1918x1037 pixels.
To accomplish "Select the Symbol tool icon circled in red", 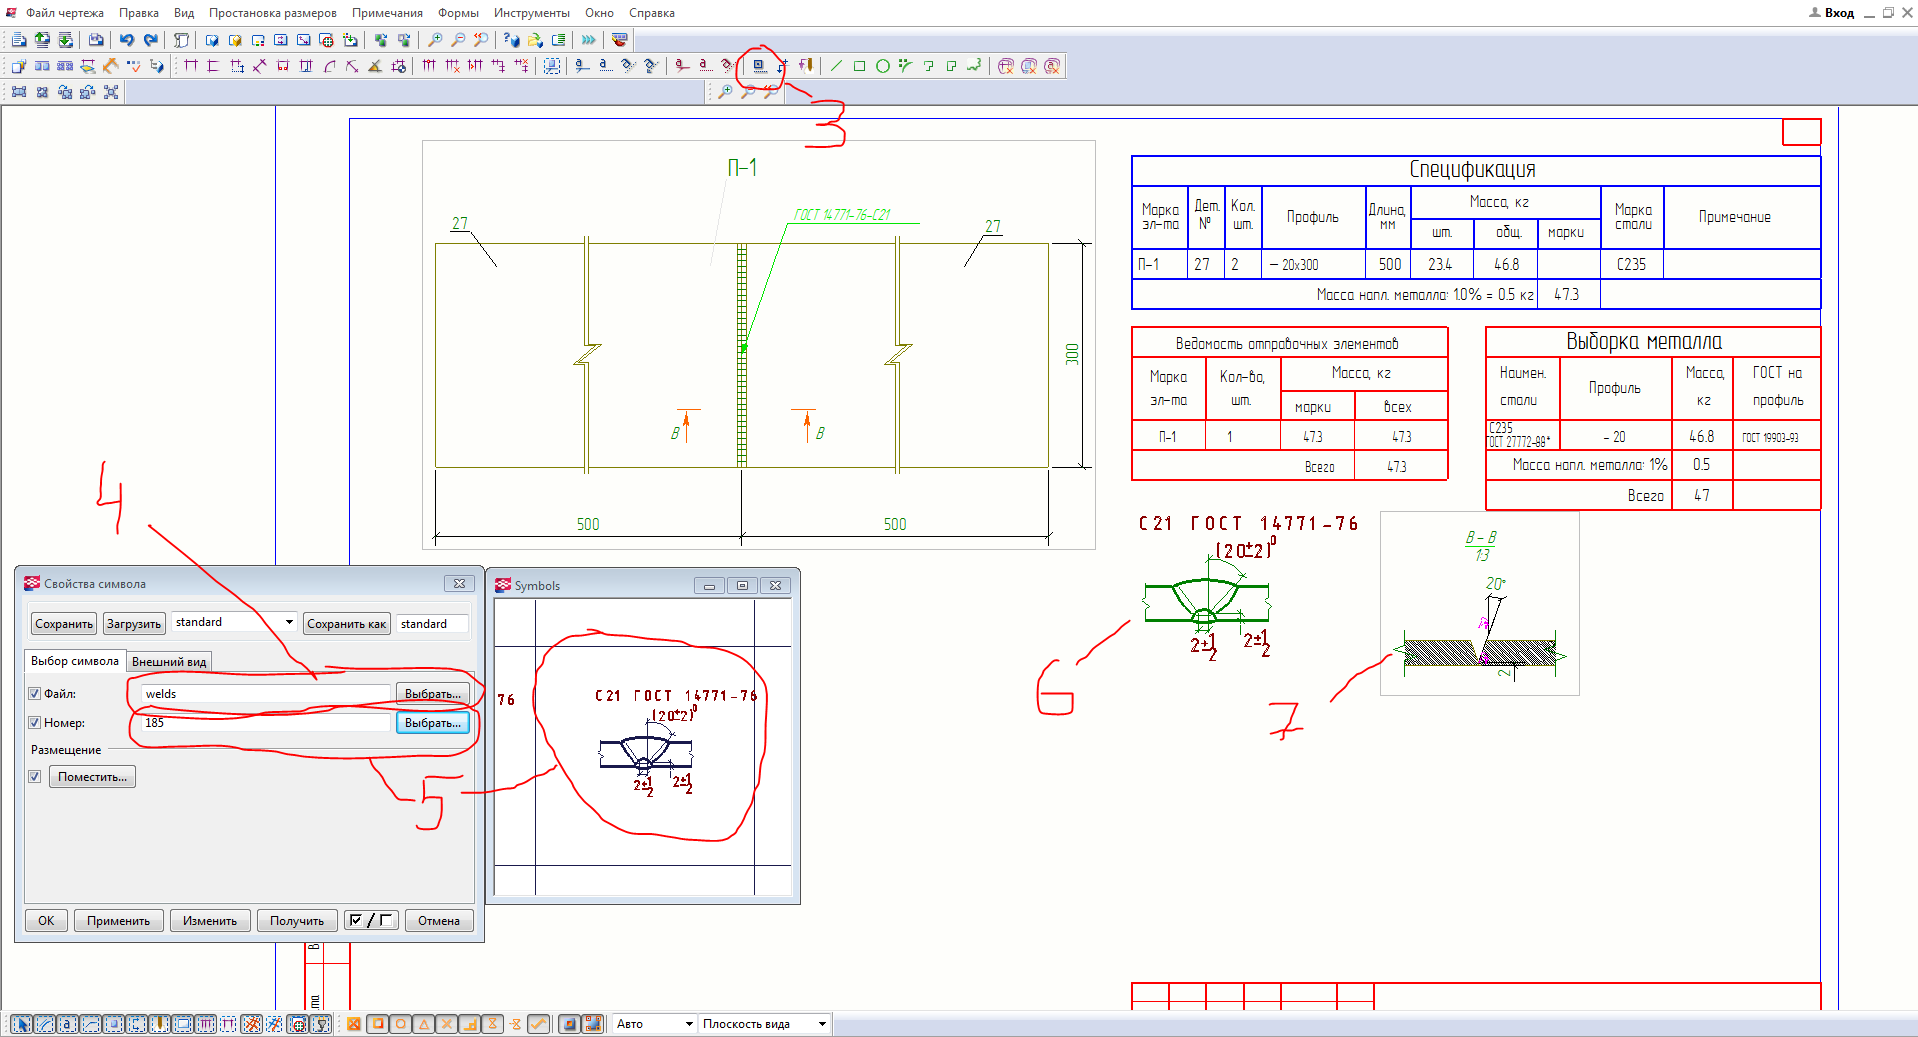I will 759,66.
